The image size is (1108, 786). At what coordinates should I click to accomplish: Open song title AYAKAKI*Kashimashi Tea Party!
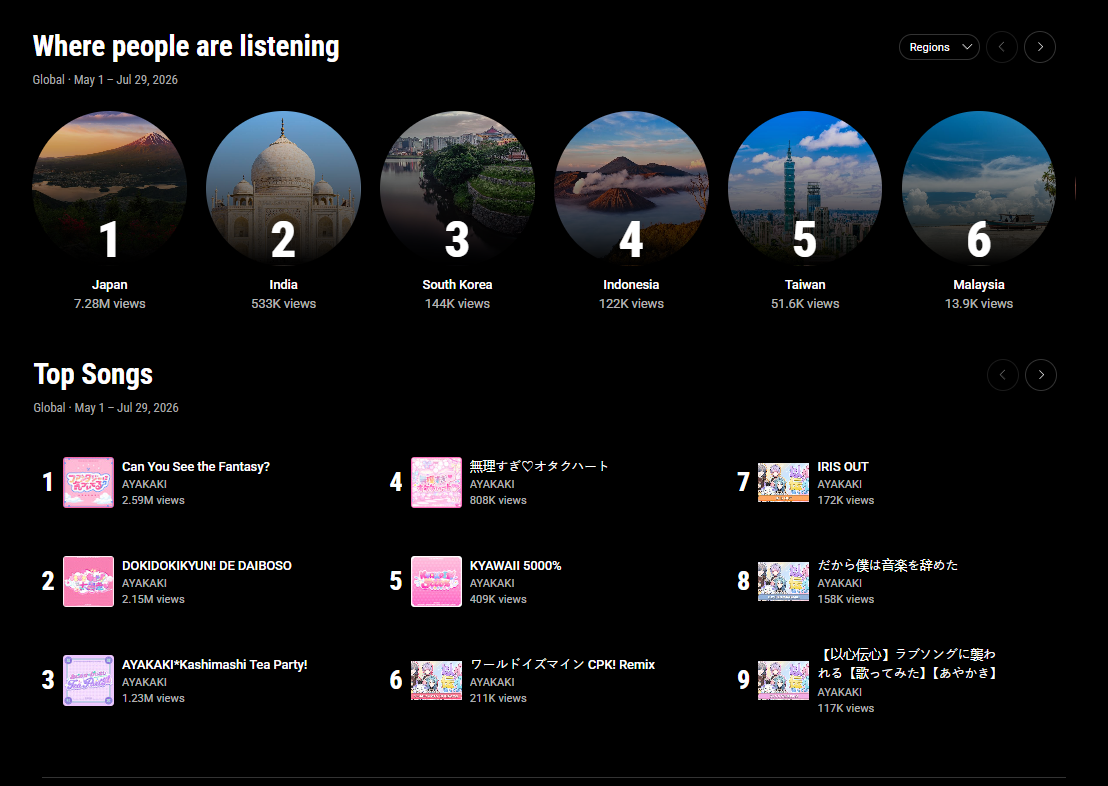214,664
